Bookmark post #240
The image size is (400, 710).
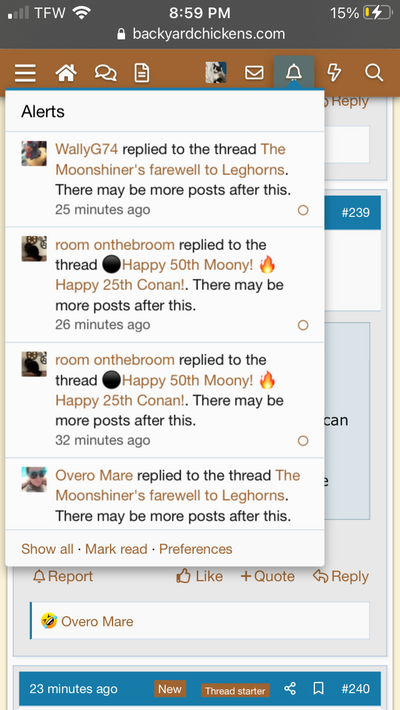(x=318, y=689)
